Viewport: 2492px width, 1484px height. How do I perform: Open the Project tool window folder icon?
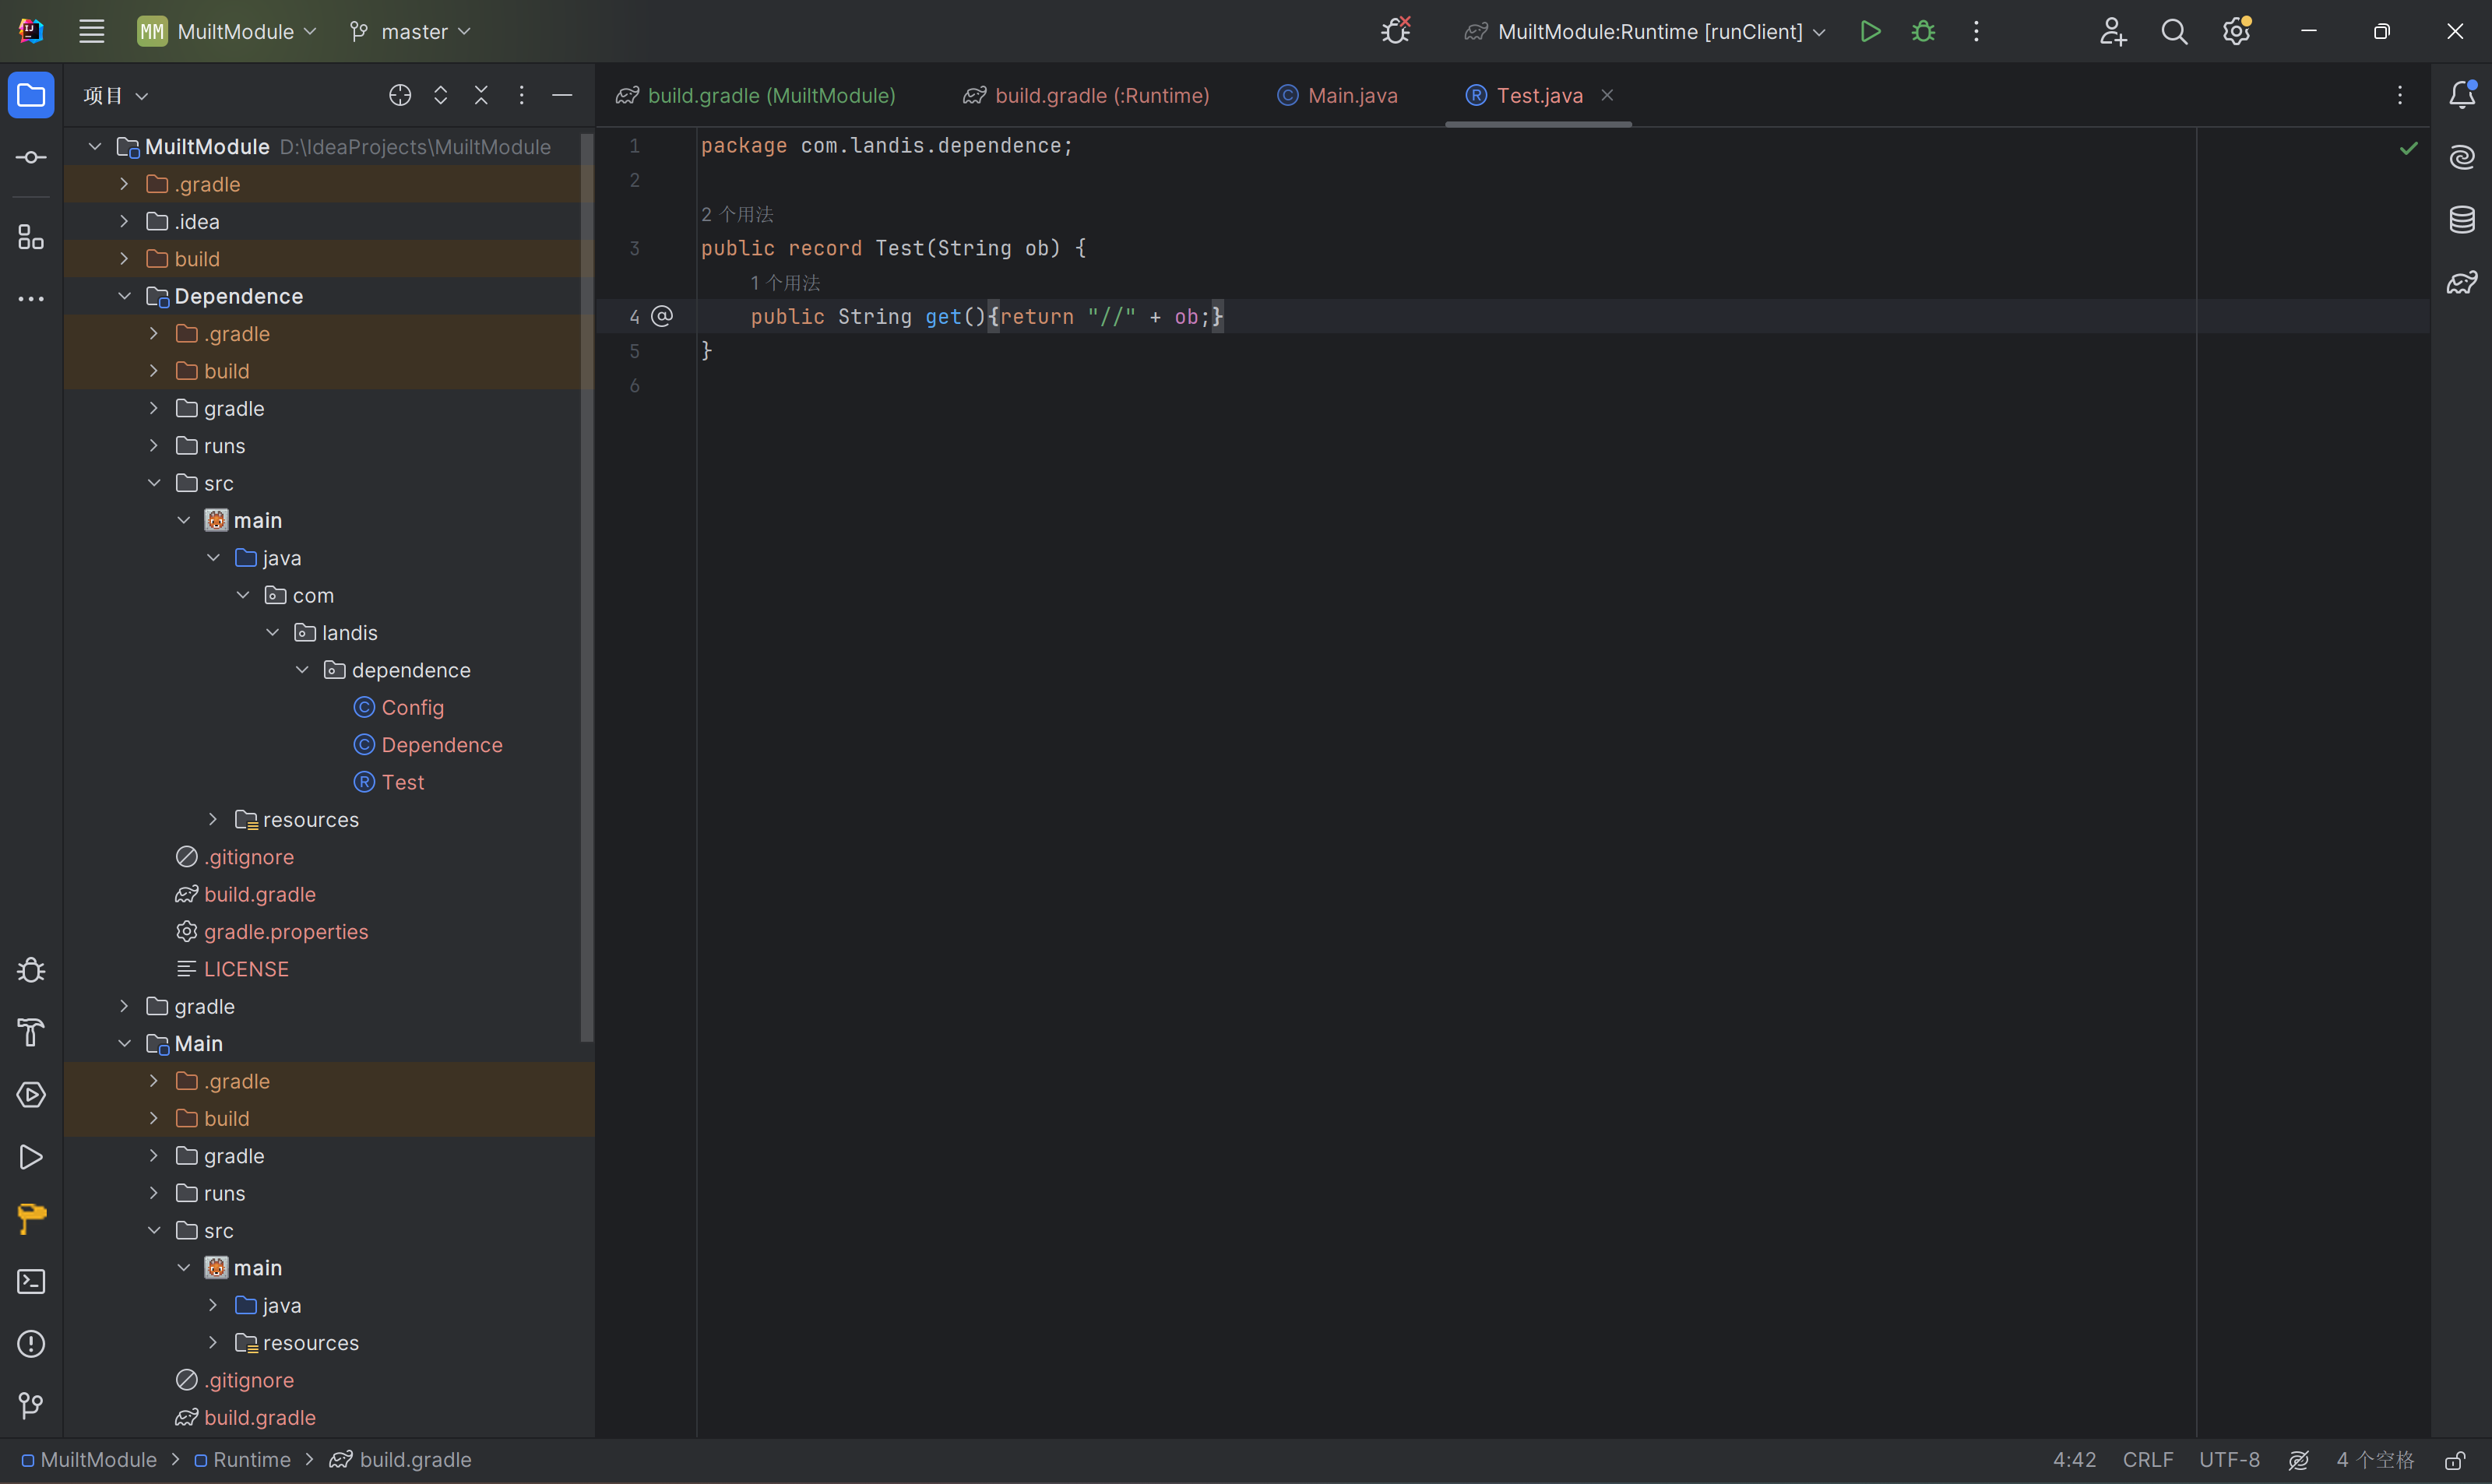point(31,95)
